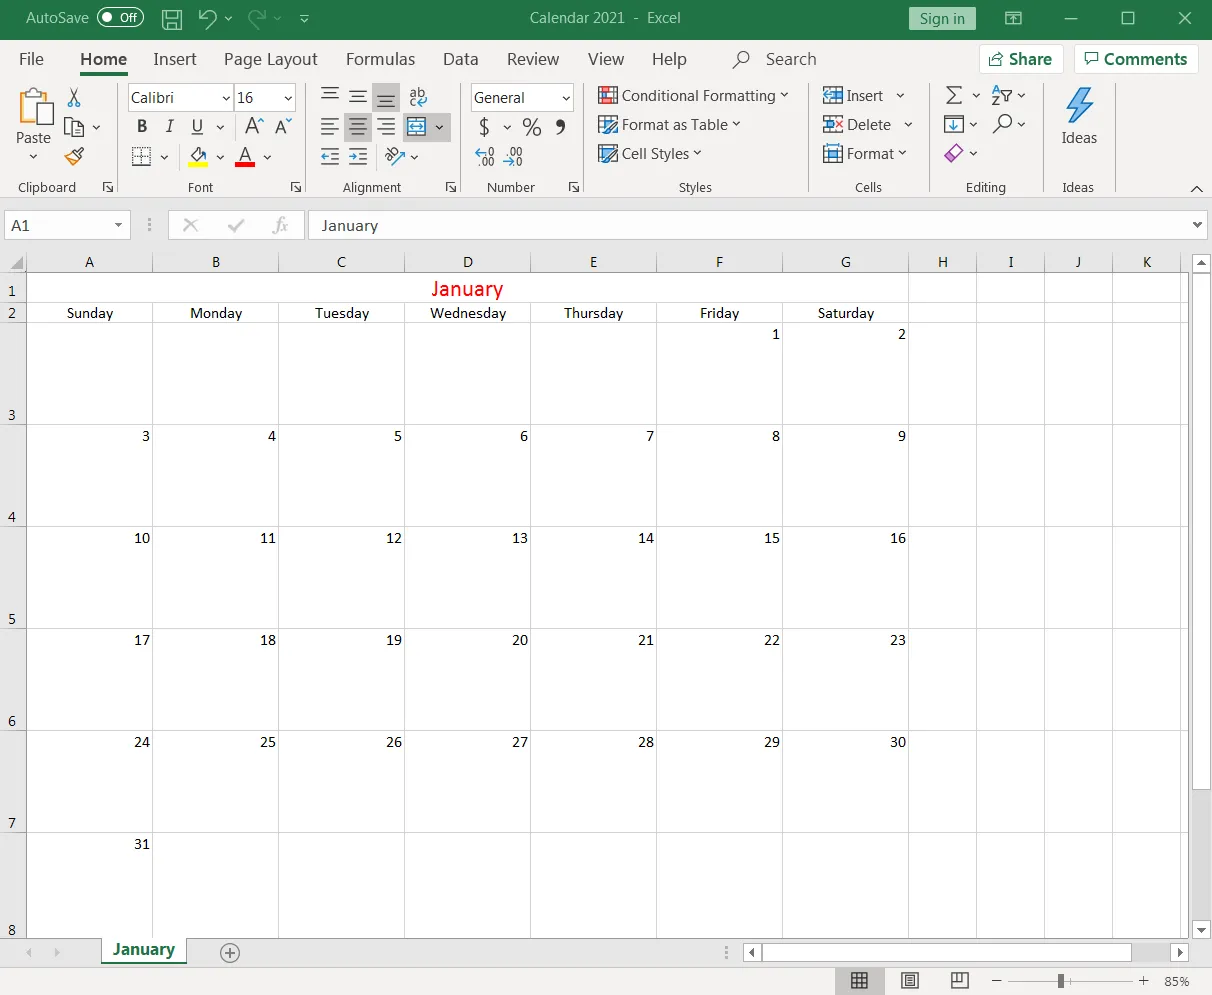Click the Sign in button
This screenshot has height=995, width=1212.
pyautogui.click(x=942, y=18)
